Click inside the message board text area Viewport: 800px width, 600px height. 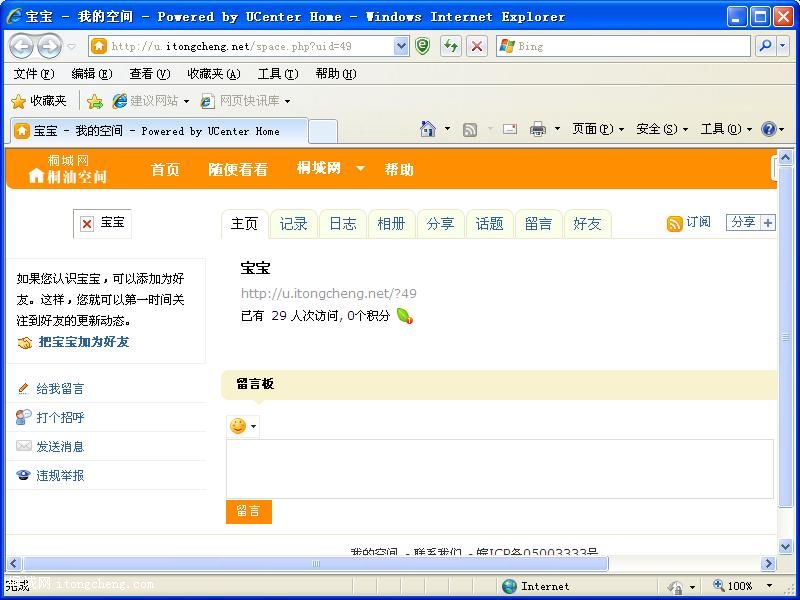[x=499, y=468]
